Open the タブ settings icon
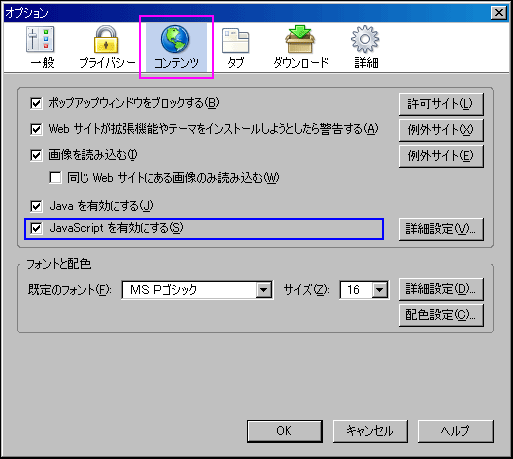 coord(236,40)
